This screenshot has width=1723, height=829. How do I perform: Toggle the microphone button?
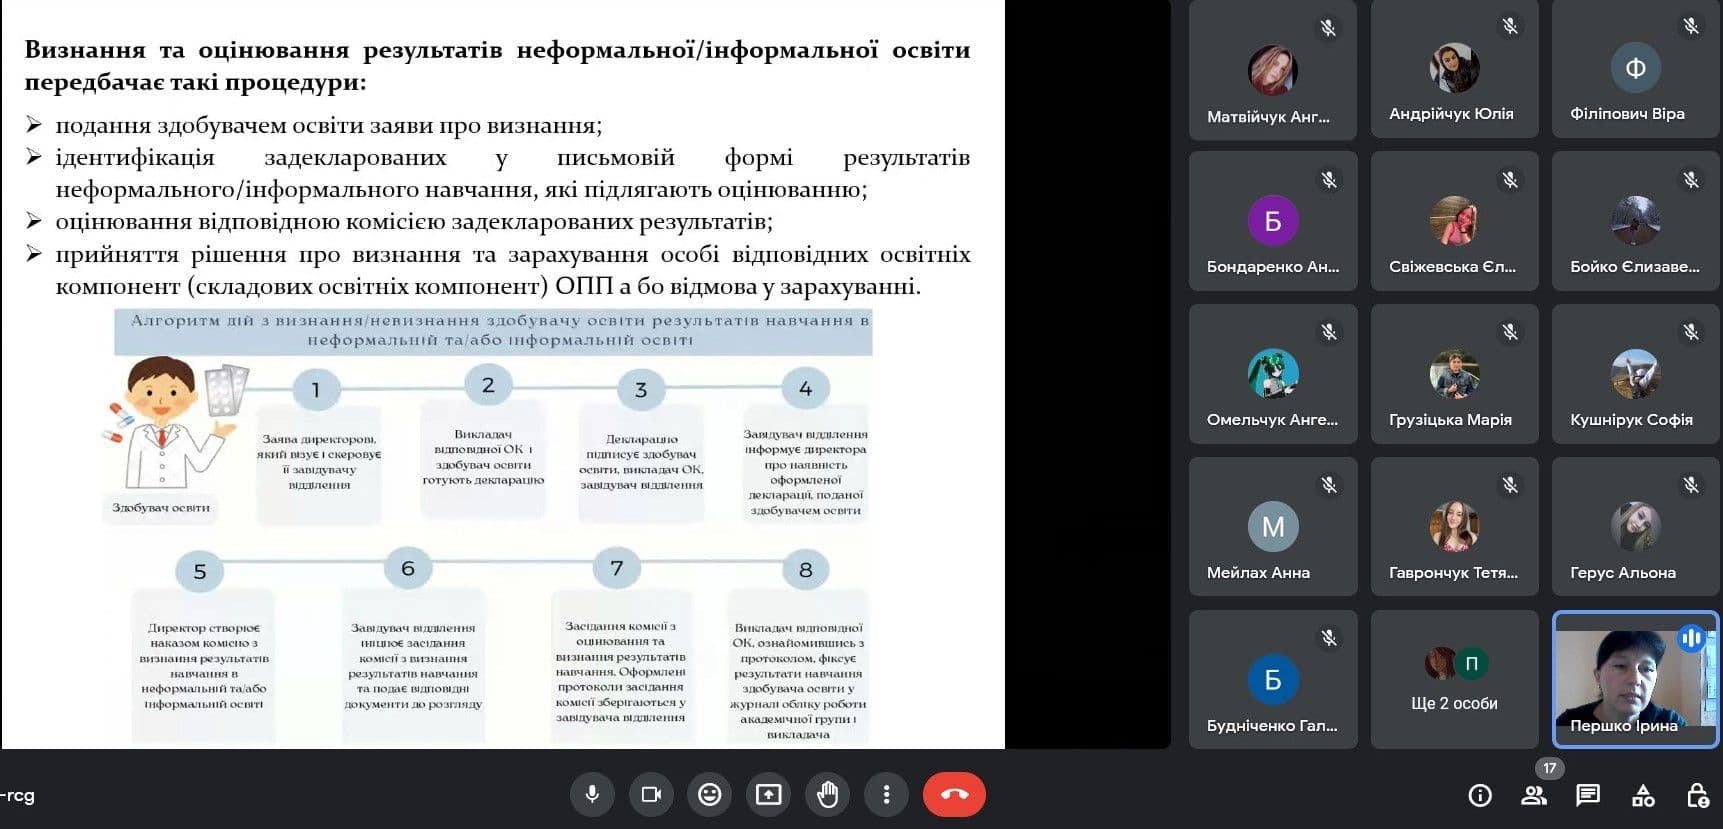tap(592, 795)
